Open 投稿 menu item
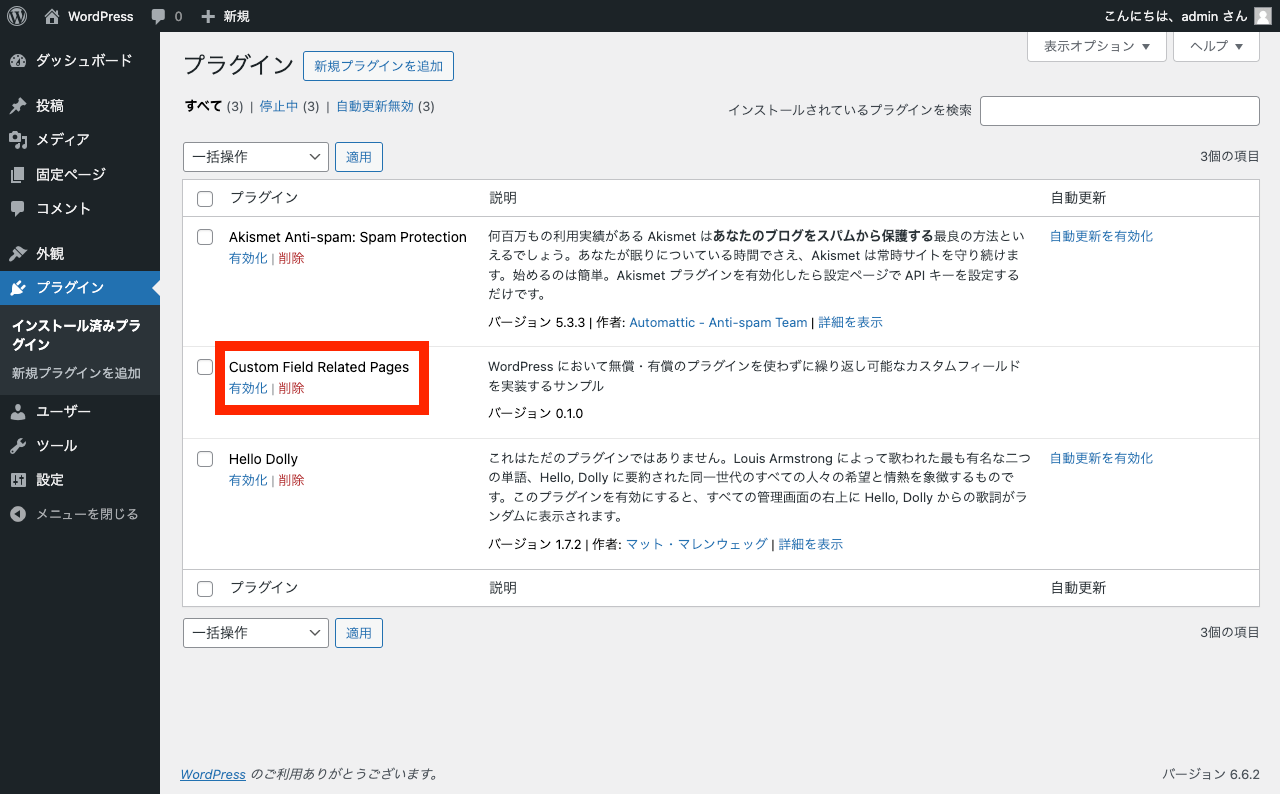The width and height of the screenshot is (1280, 794). [x=80, y=106]
